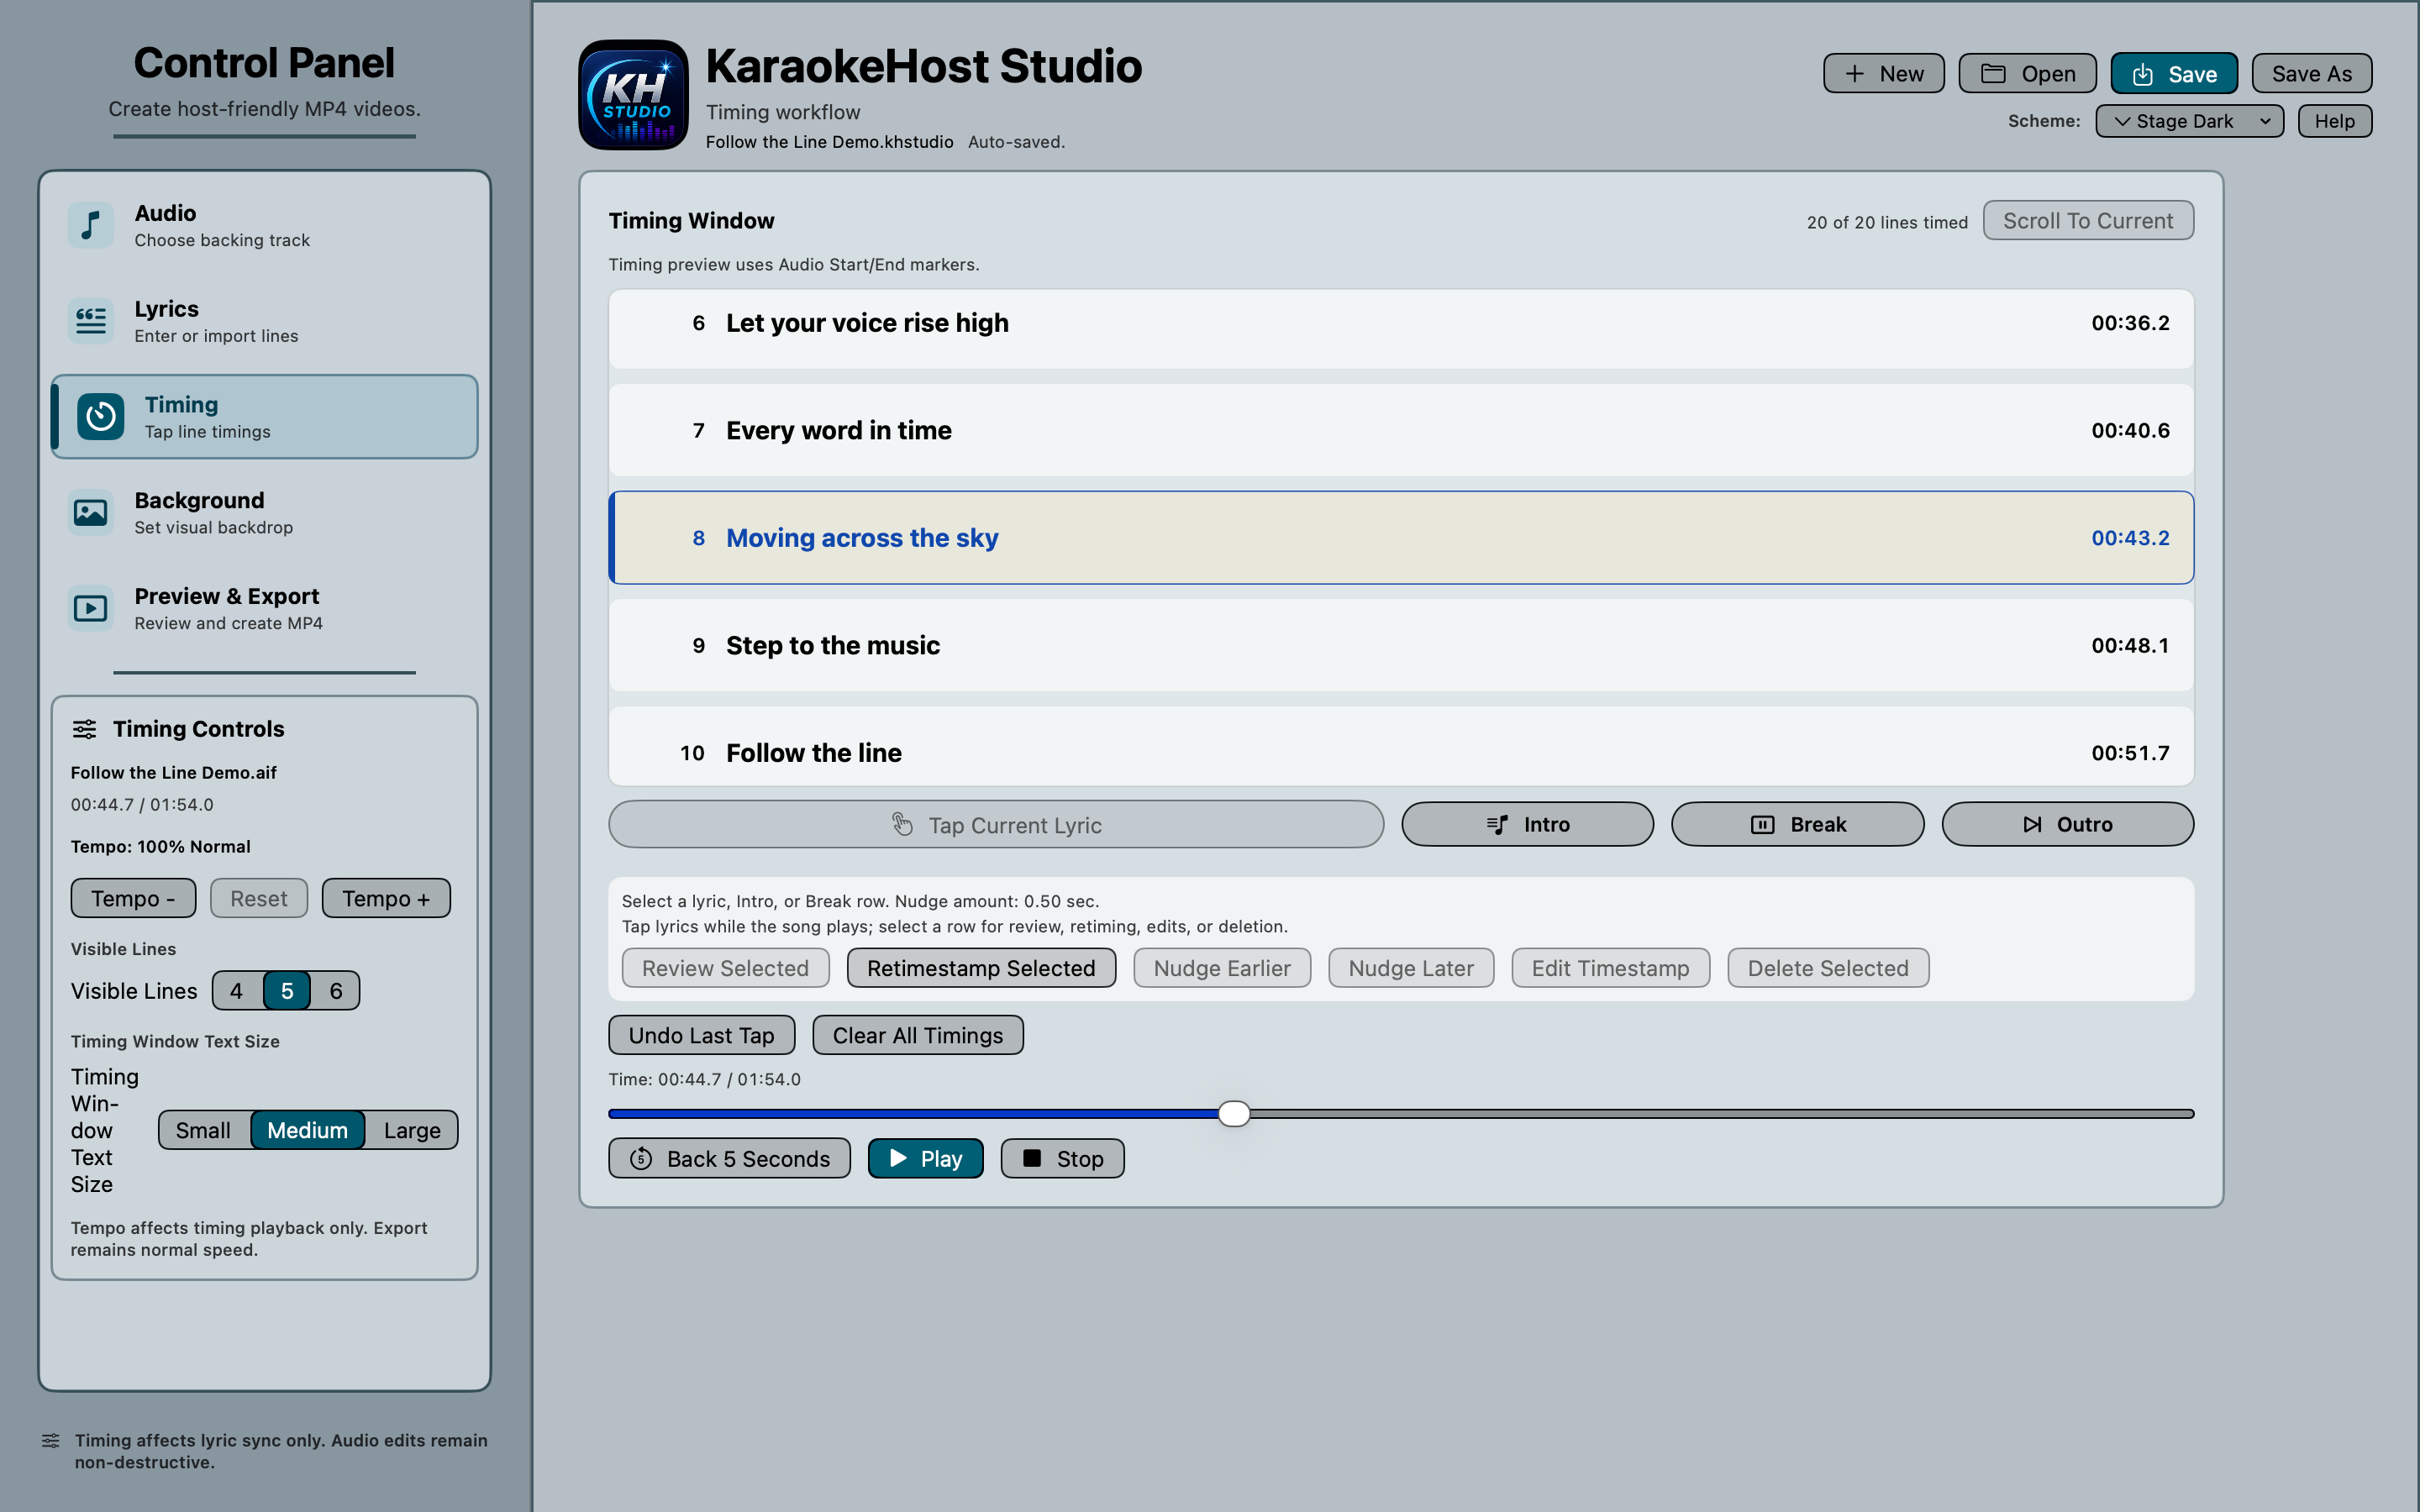This screenshot has width=2420, height=1512.
Task: Click the Timing clock icon
Action: pyautogui.click(x=101, y=417)
